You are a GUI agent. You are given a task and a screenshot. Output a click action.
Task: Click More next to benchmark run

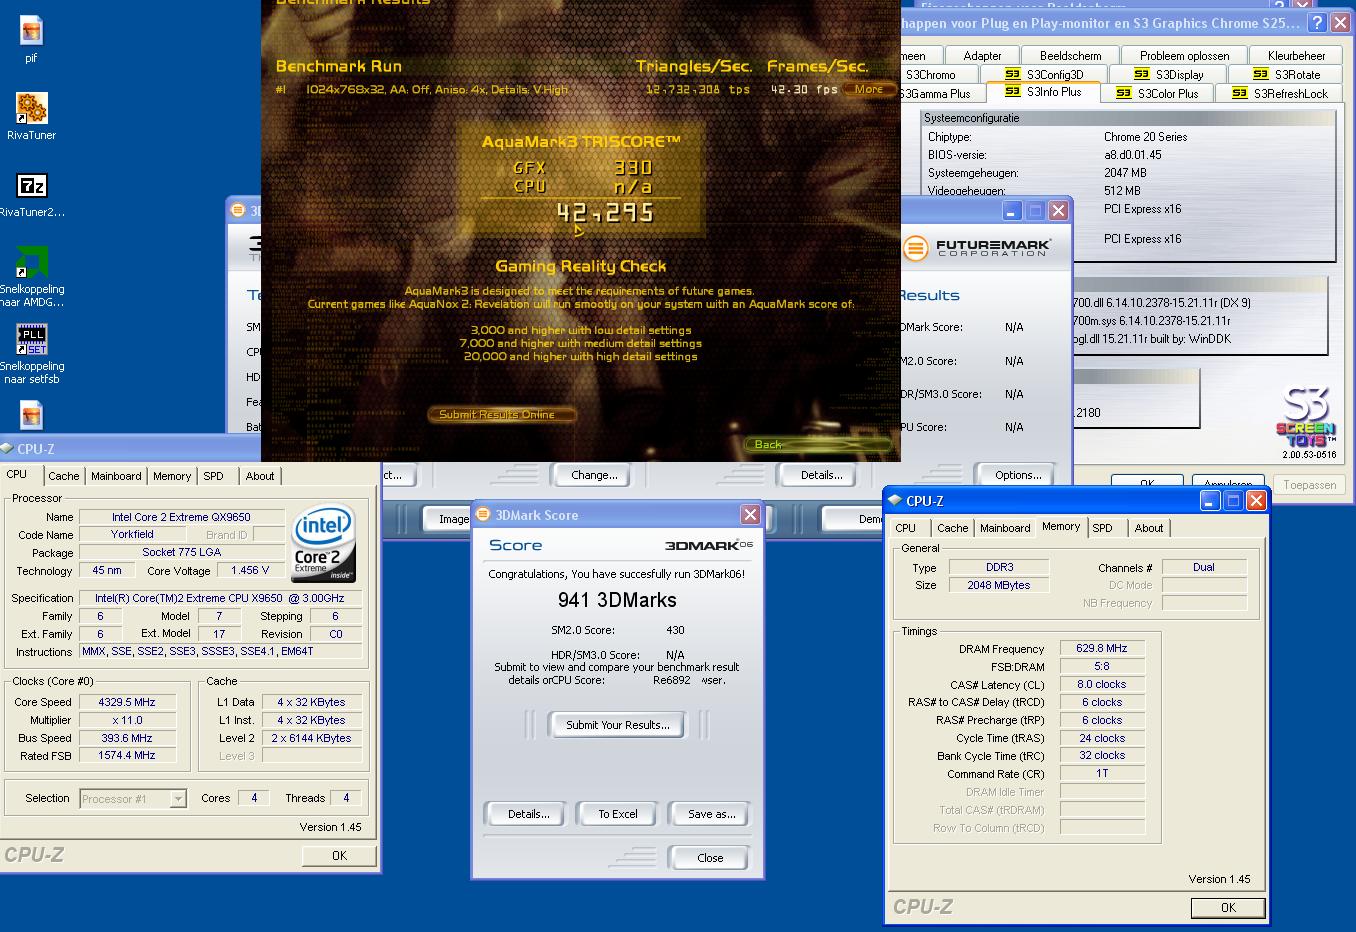(x=868, y=89)
